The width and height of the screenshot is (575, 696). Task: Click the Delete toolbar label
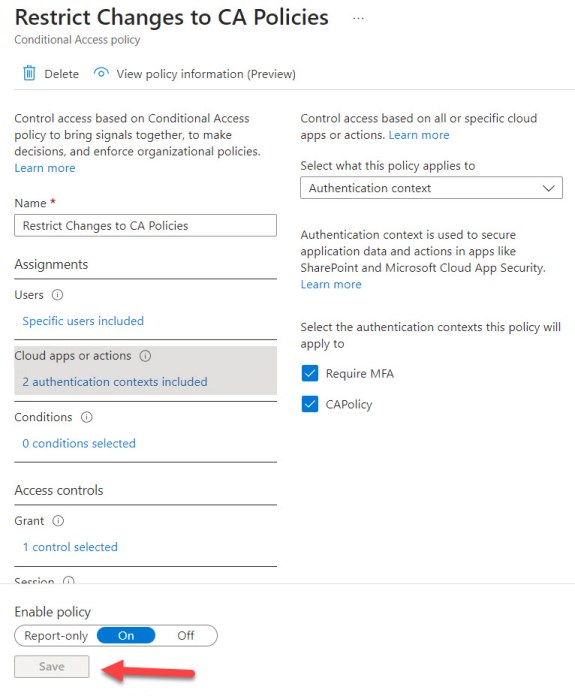tap(61, 74)
